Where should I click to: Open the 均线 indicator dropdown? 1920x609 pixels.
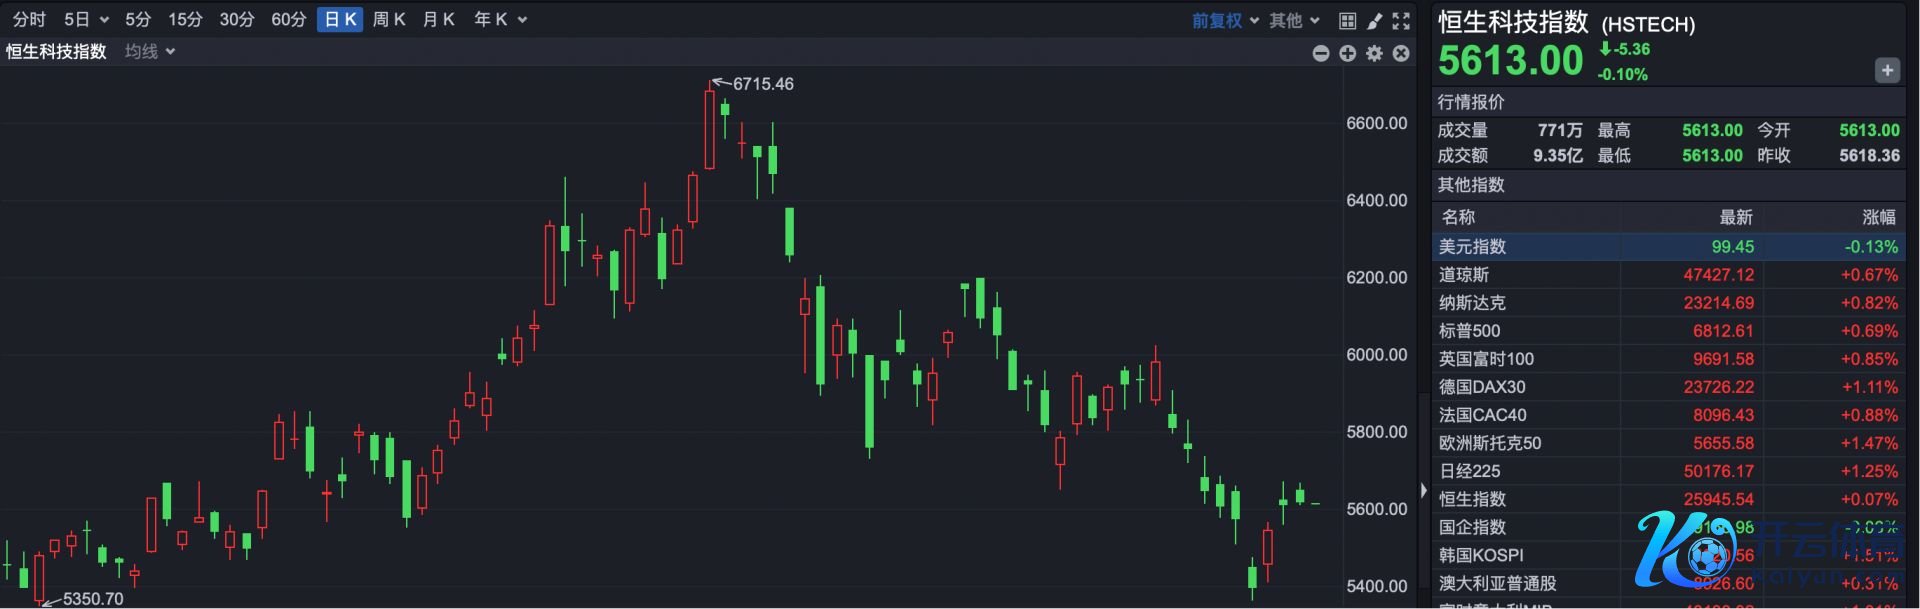(x=150, y=52)
